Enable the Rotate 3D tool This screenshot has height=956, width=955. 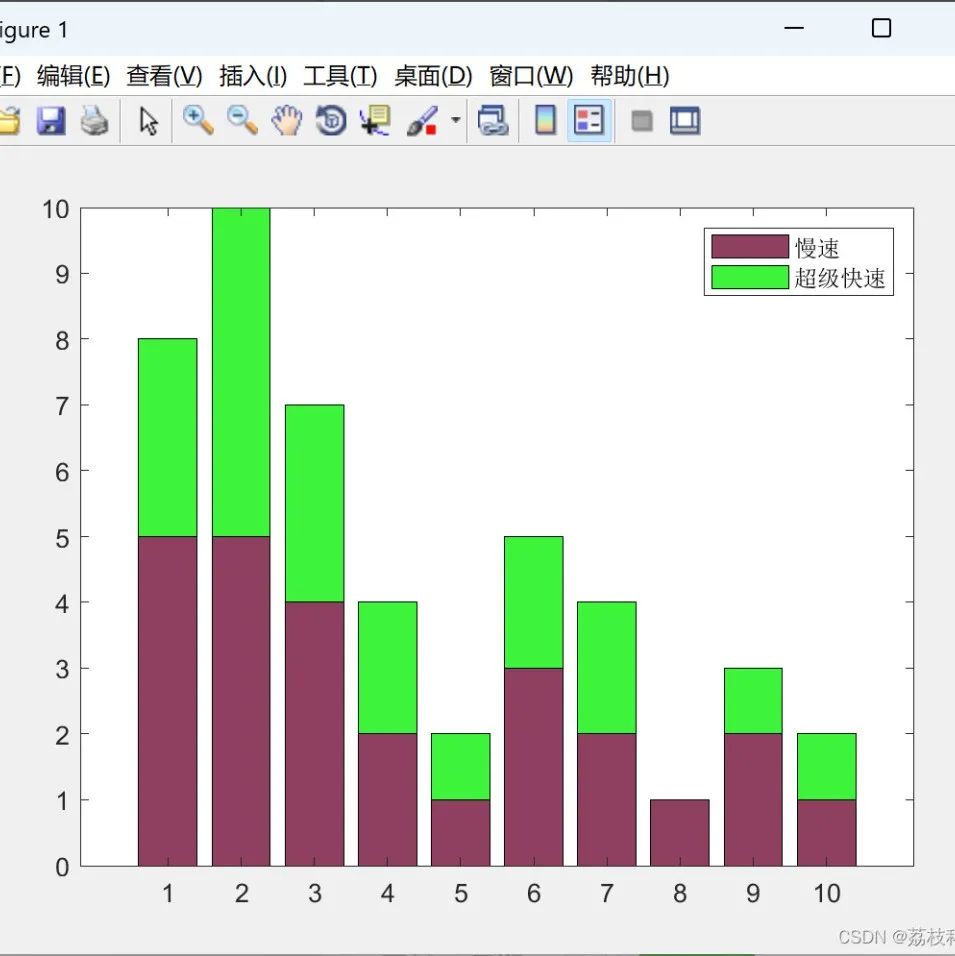tap(331, 120)
